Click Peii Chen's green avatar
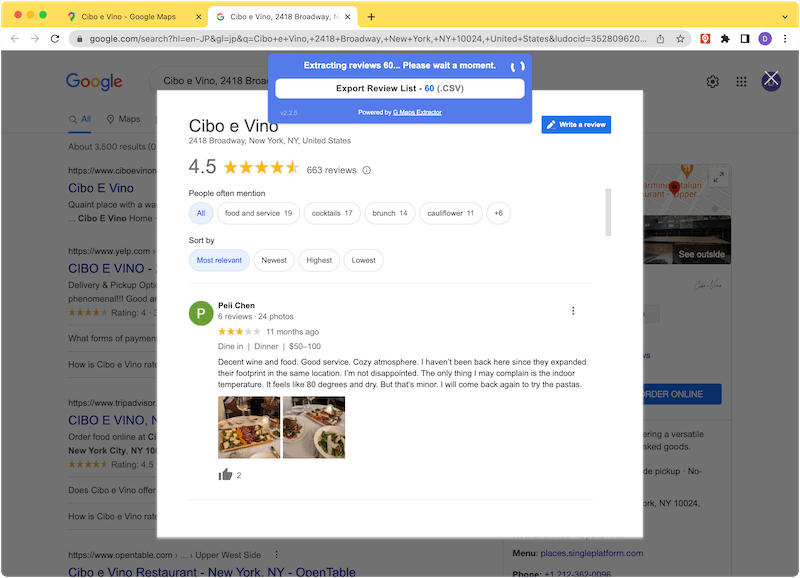This screenshot has width=800, height=578. point(201,313)
